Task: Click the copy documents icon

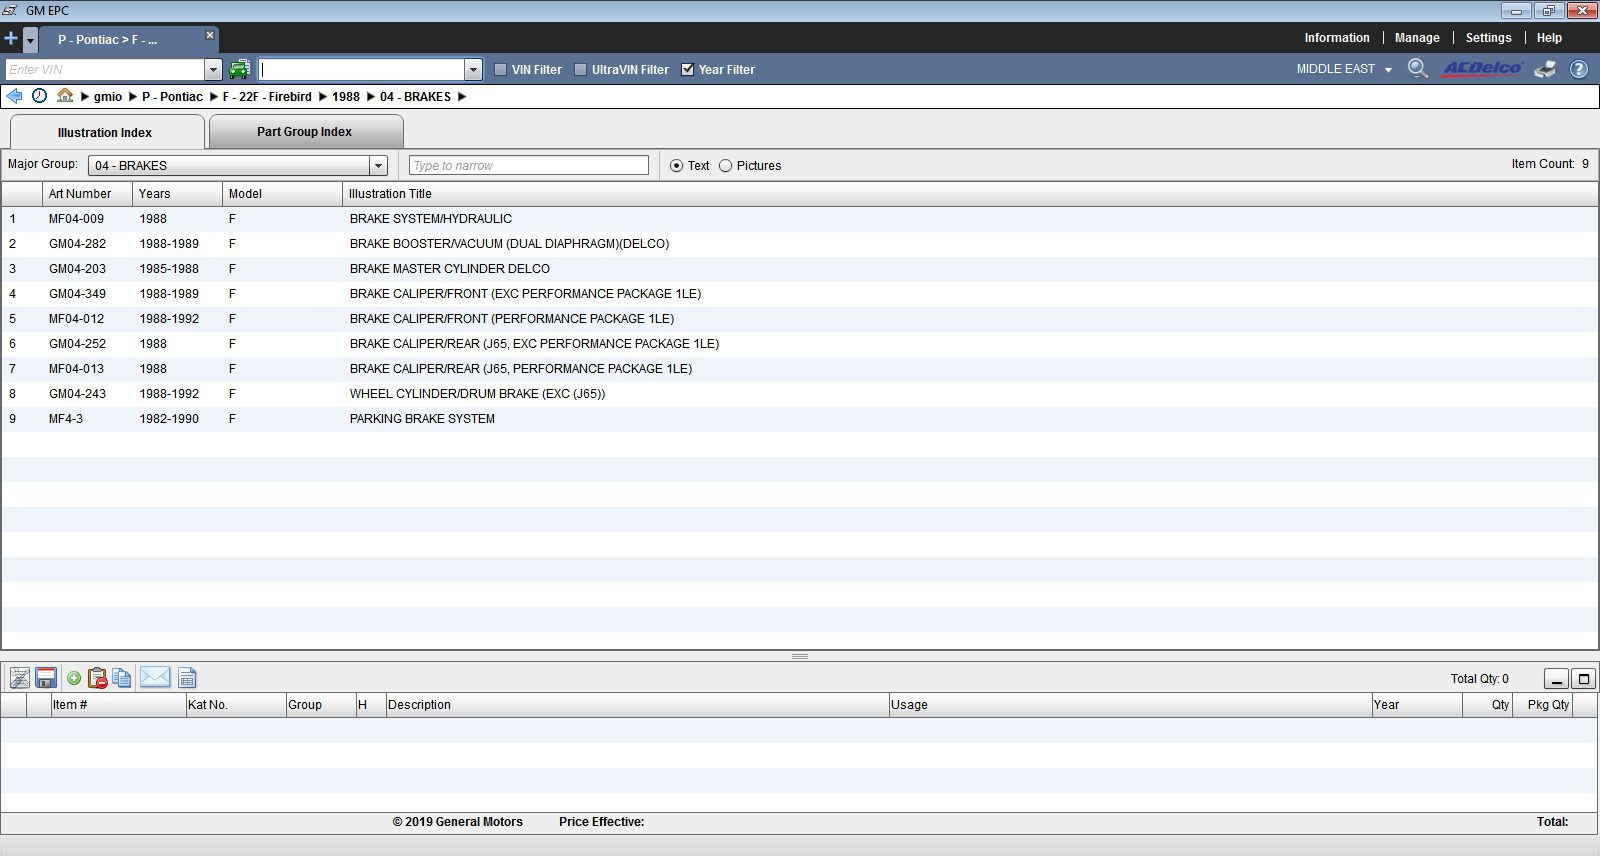Action: tap(122, 678)
